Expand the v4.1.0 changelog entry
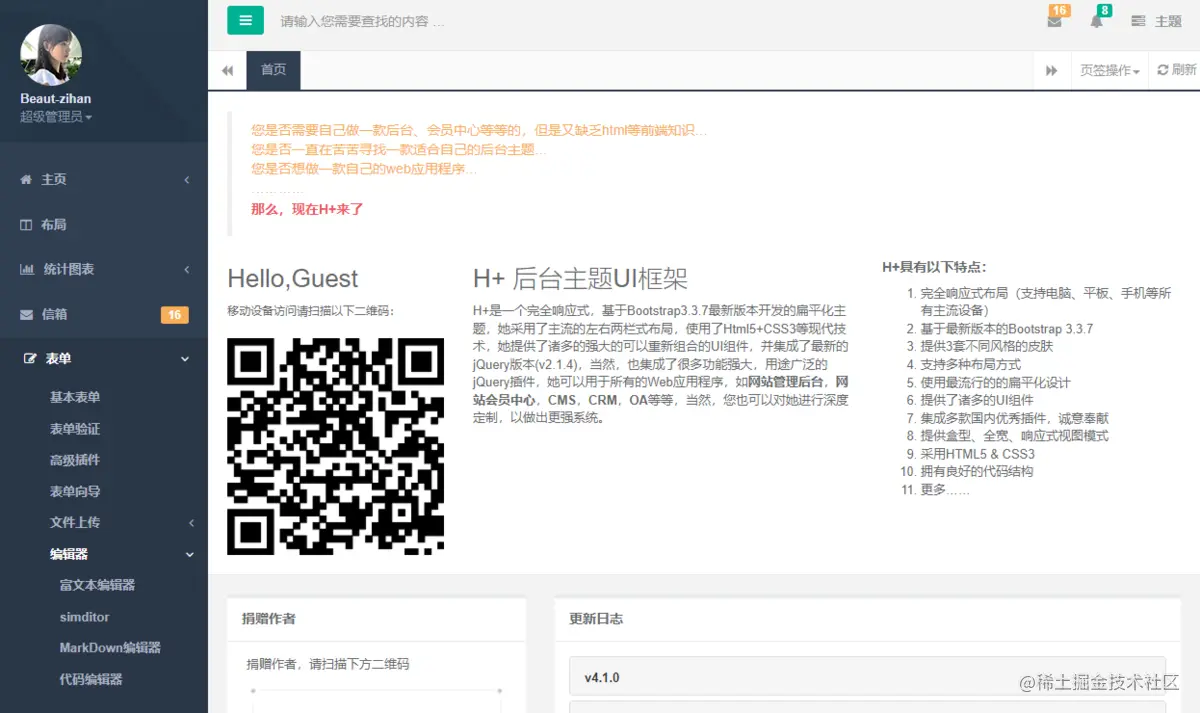This screenshot has width=1200, height=713. coord(867,677)
